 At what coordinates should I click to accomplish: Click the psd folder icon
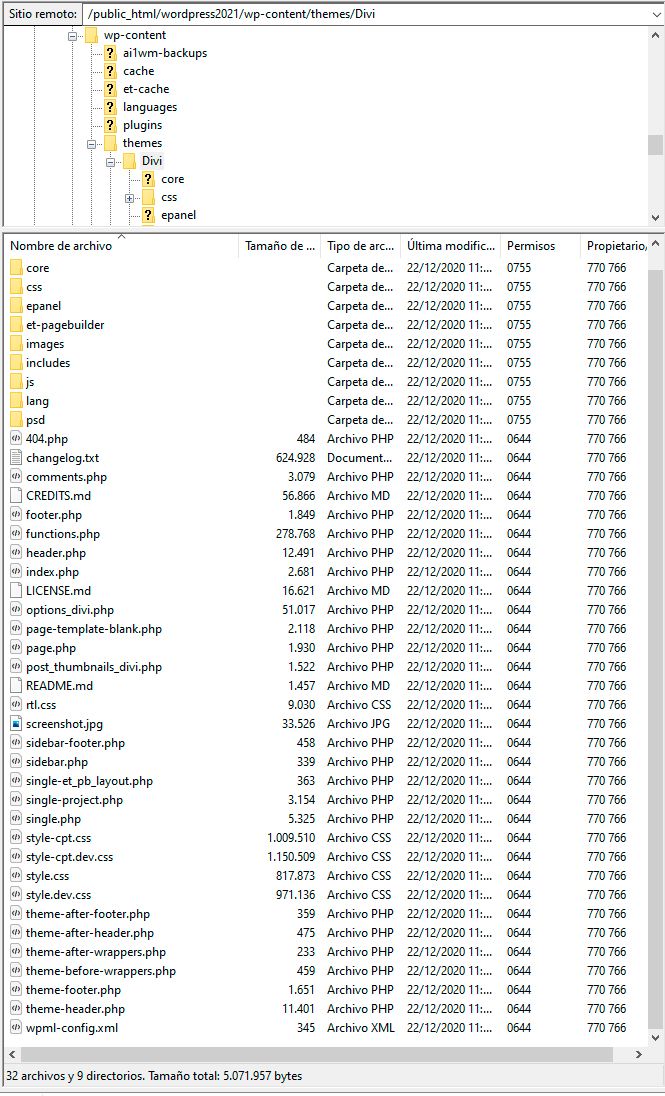[x=17, y=420]
